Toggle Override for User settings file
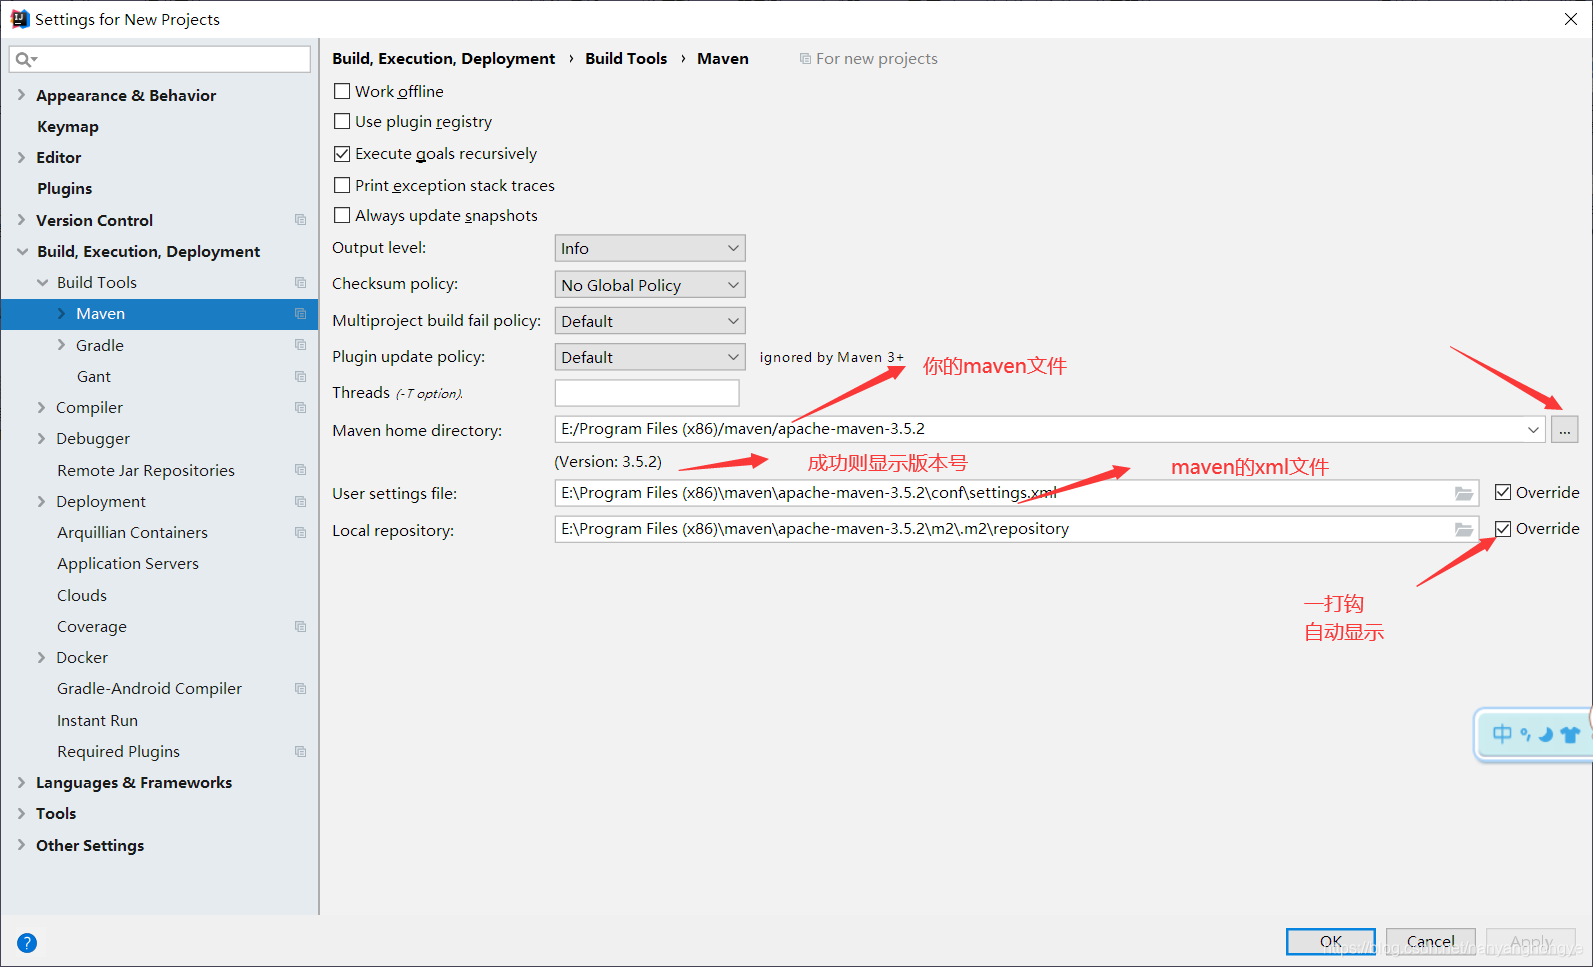Screen dimensions: 1593x967 click(1503, 492)
